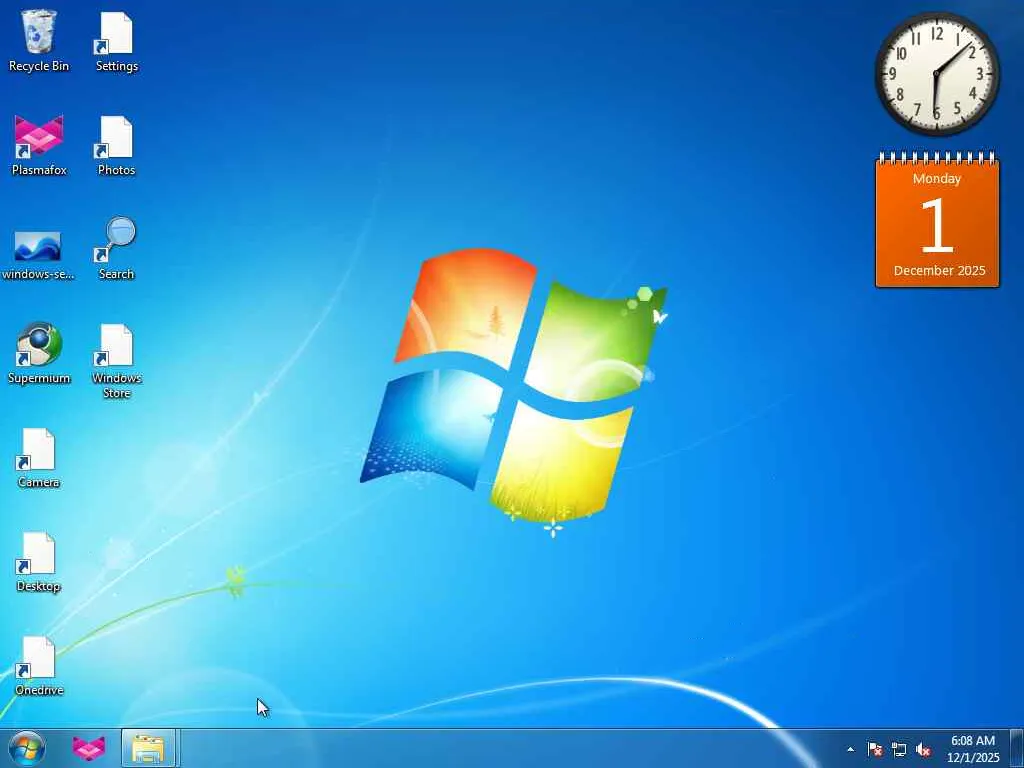Screen dimensions: 1024x768
Task: Open the Action Center flag icon
Action: [x=875, y=750]
